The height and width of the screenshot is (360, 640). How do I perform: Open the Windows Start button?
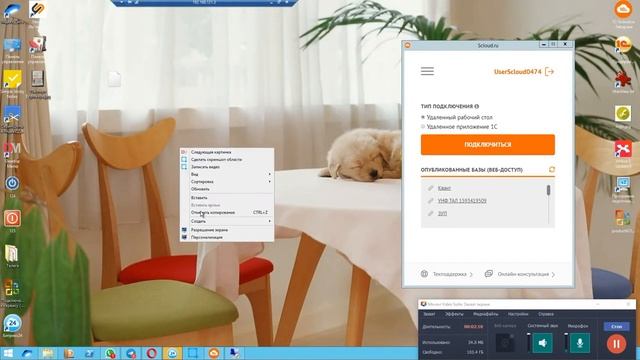[8, 353]
